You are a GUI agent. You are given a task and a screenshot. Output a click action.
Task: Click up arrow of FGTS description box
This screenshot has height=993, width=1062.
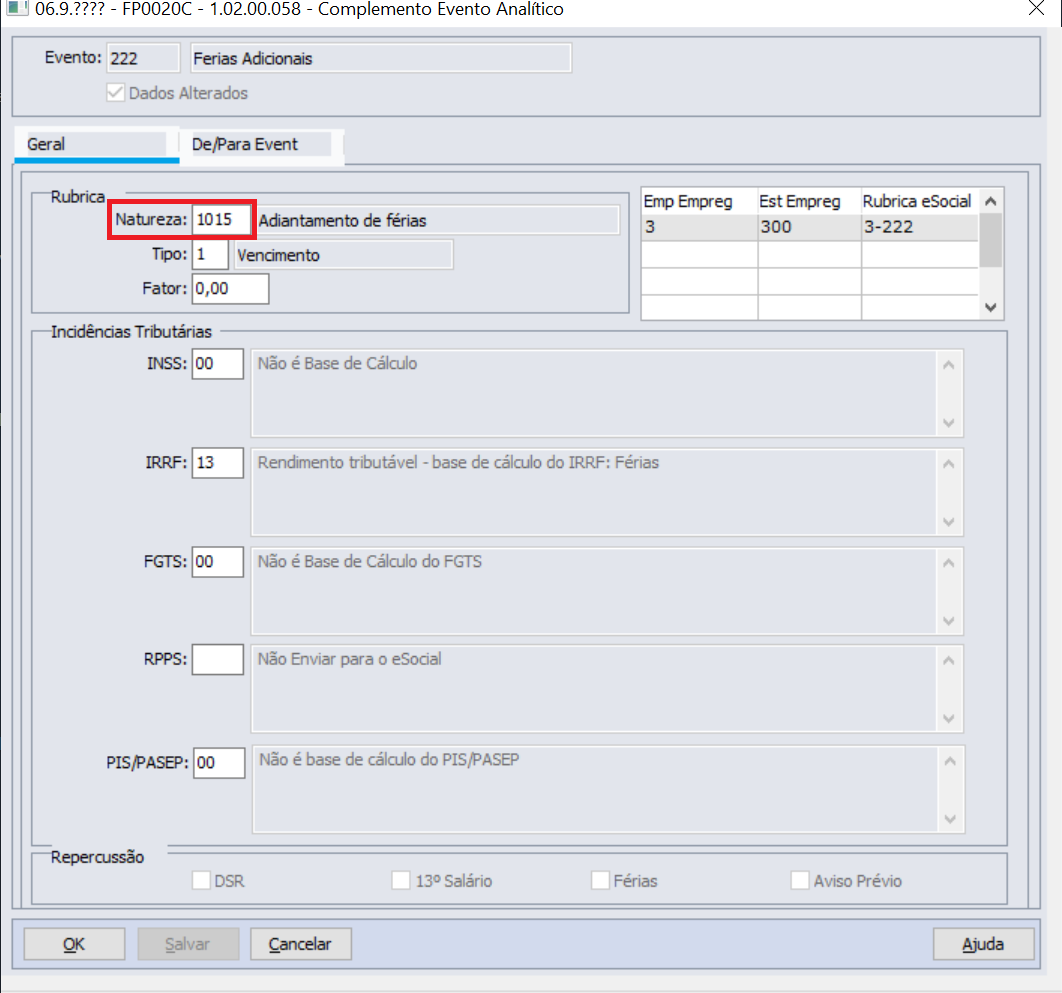[949, 563]
